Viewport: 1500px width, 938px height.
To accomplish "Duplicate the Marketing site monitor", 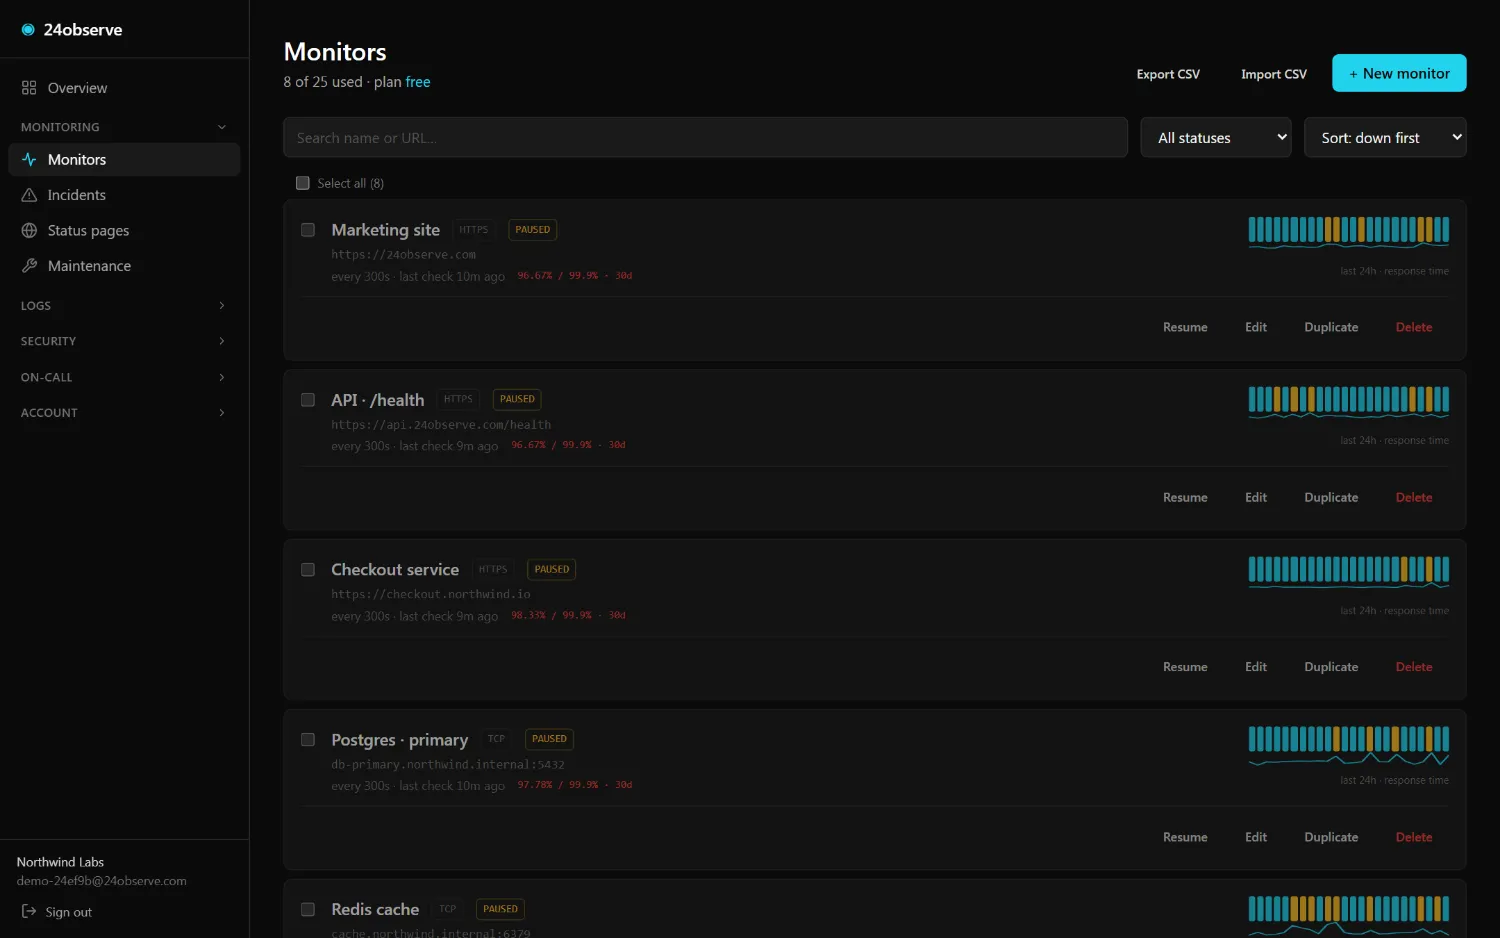I will [x=1331, y=327].
